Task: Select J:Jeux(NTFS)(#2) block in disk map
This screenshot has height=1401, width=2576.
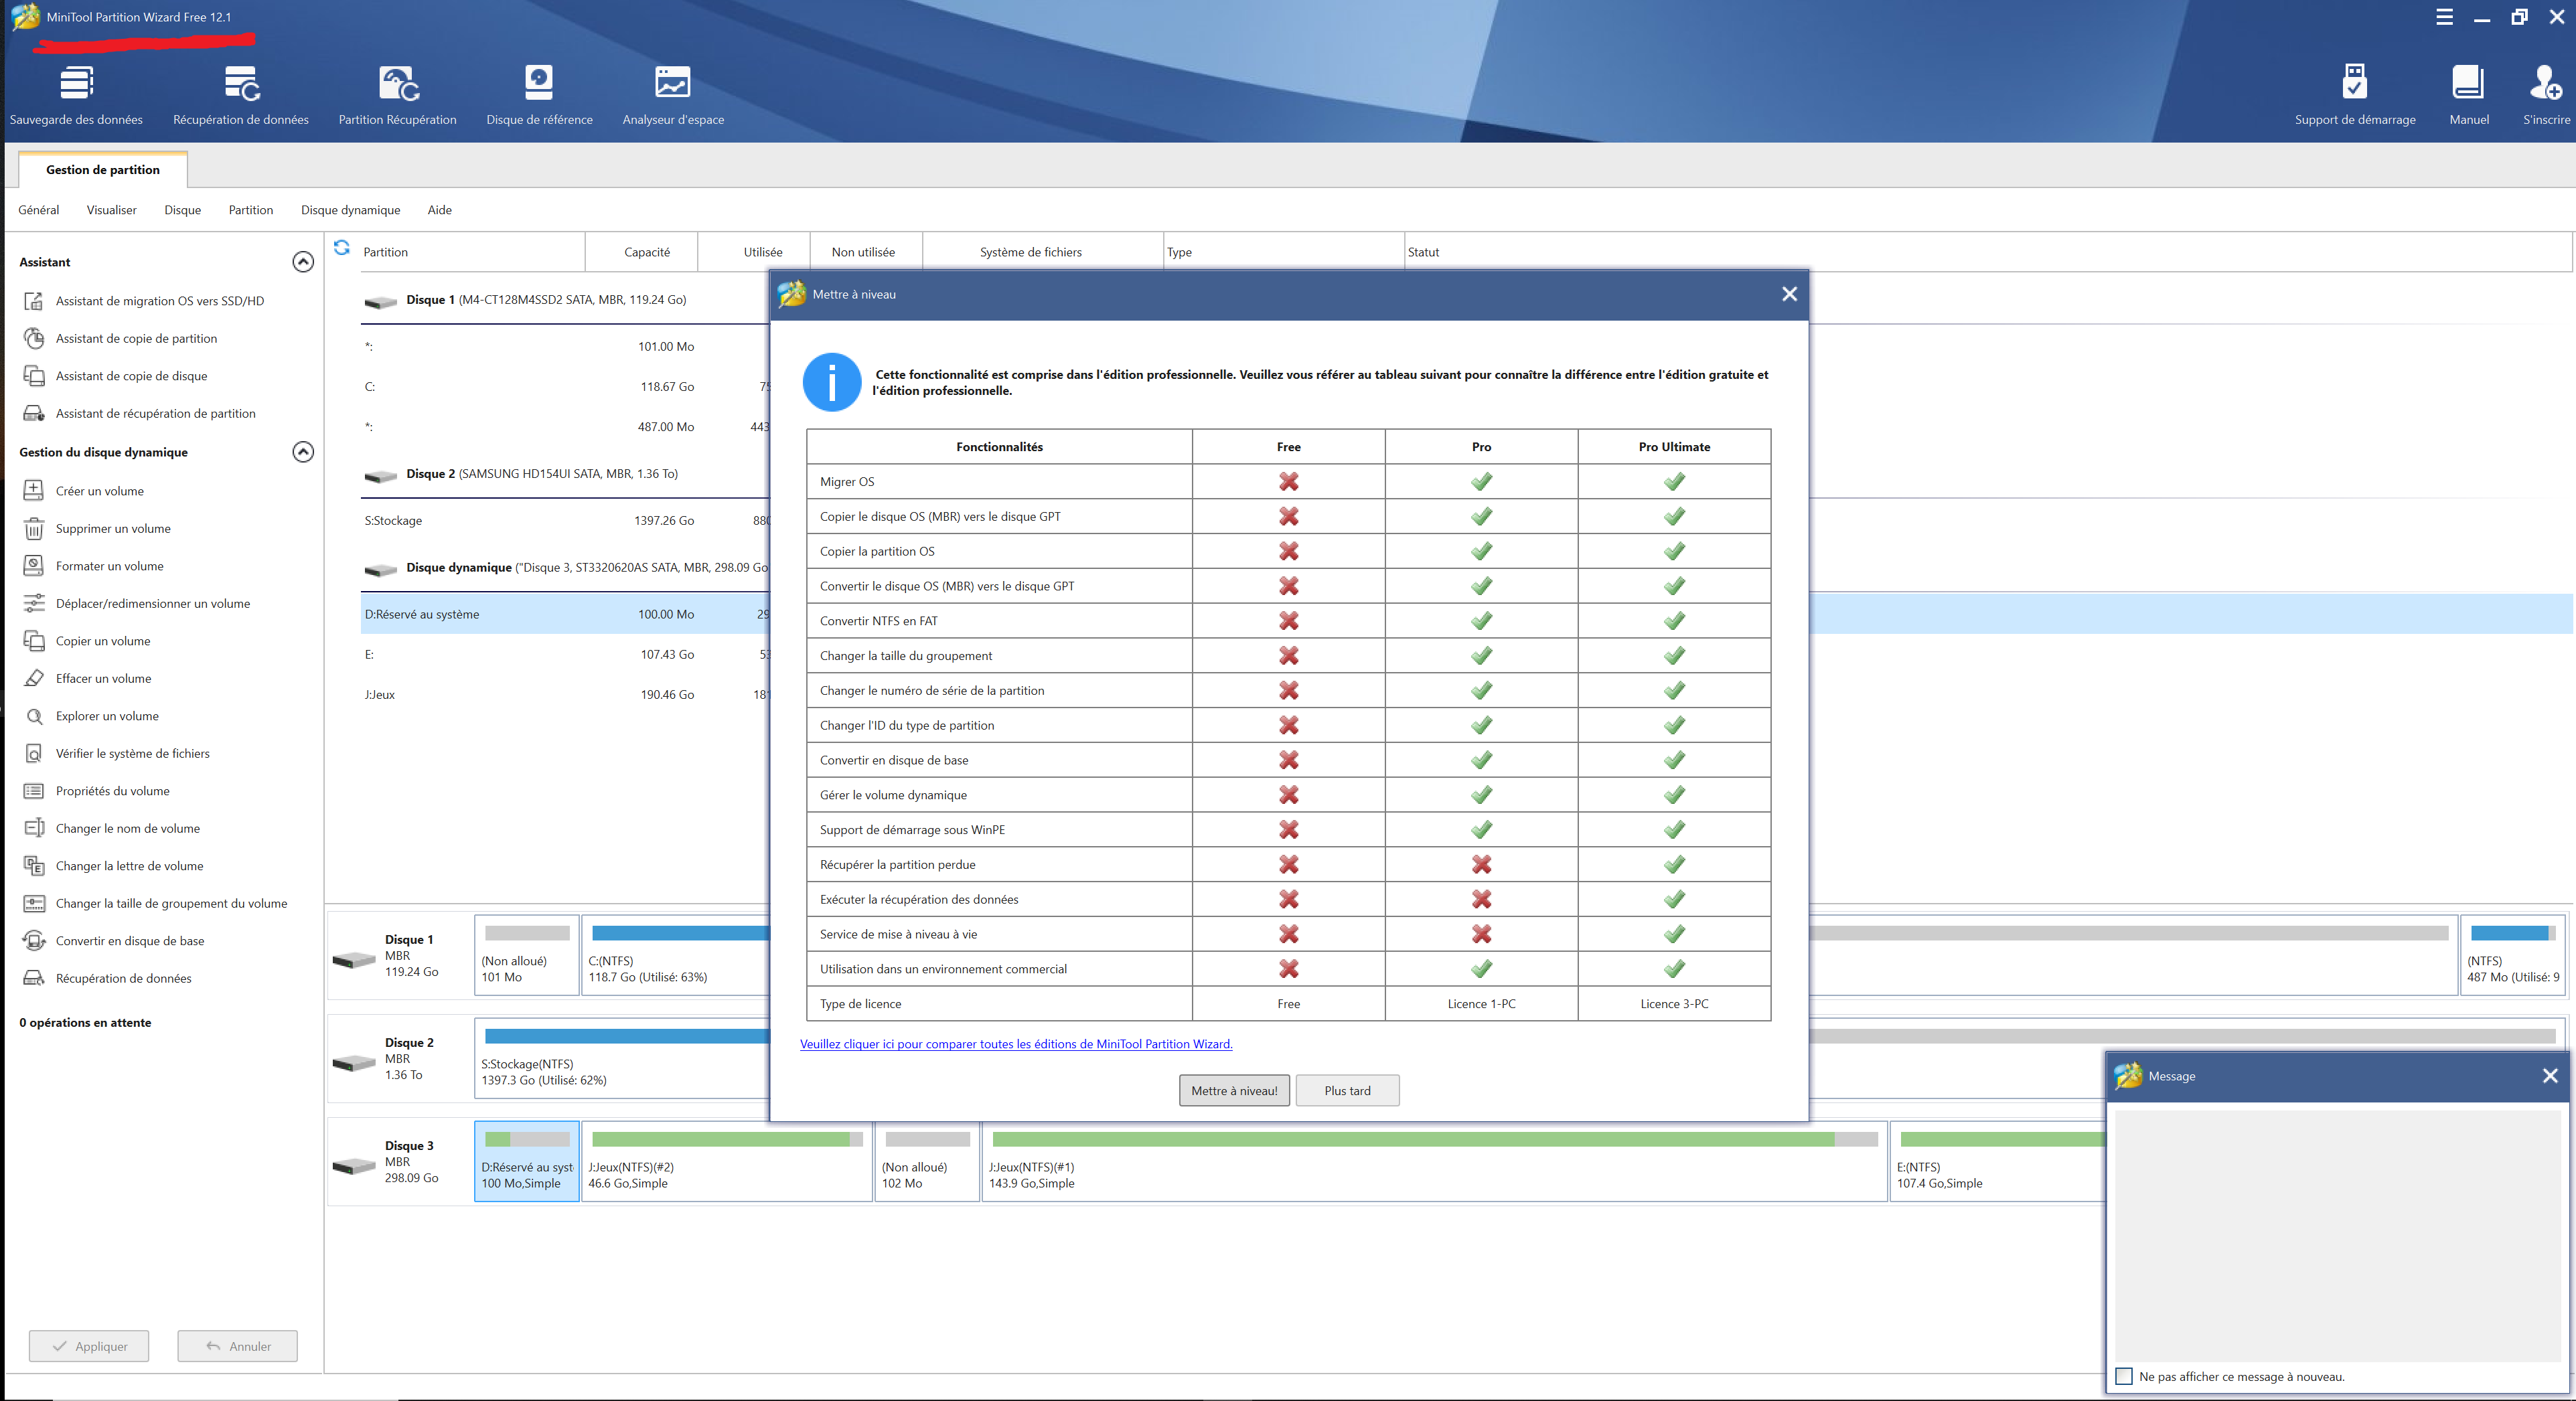Action: point(727,1161)
